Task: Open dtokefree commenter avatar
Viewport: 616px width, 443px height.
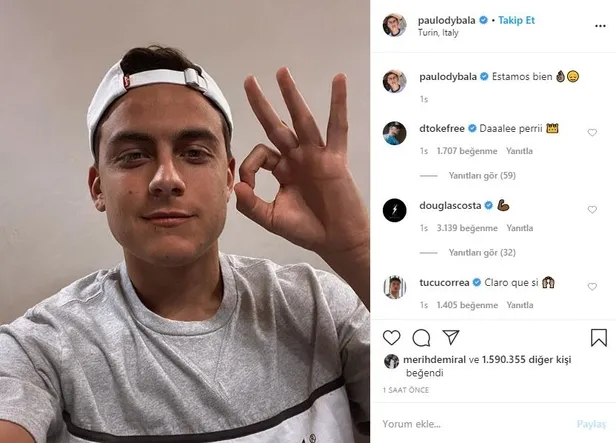Action: pos(394,134)
